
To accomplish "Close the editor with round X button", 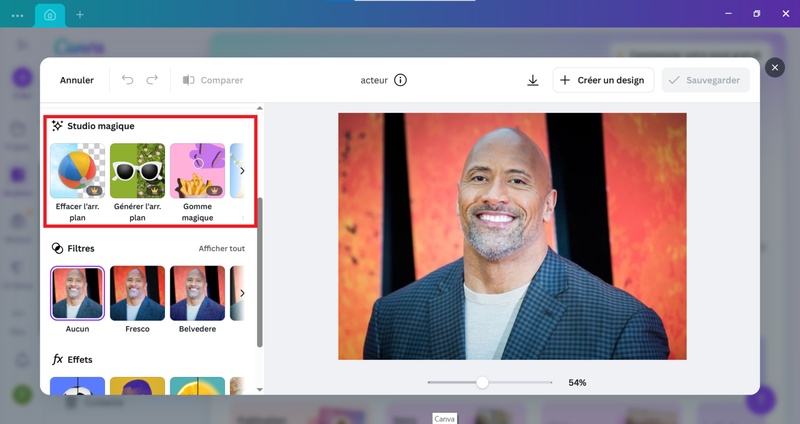I will click(774, 67).
